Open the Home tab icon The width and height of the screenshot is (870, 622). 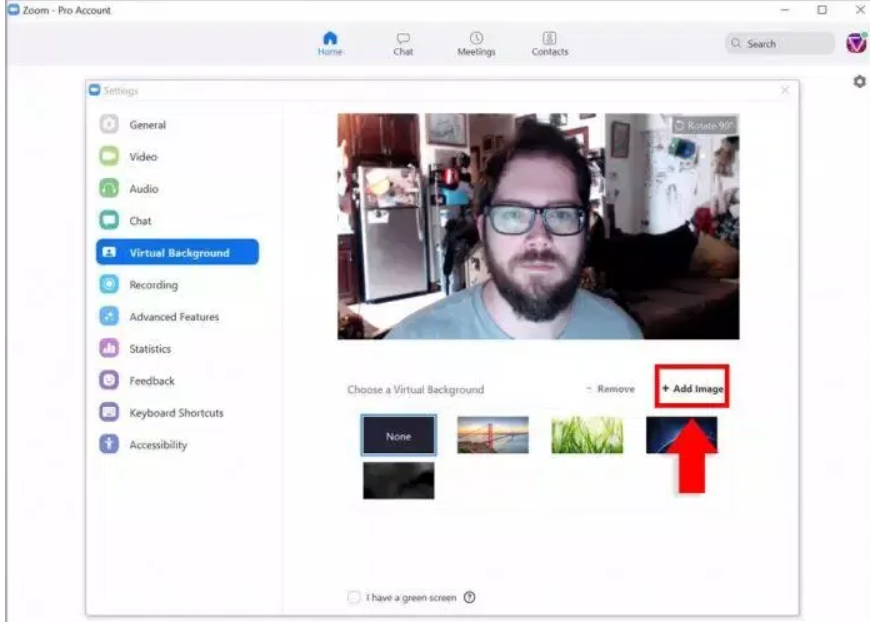click(330, 38)
